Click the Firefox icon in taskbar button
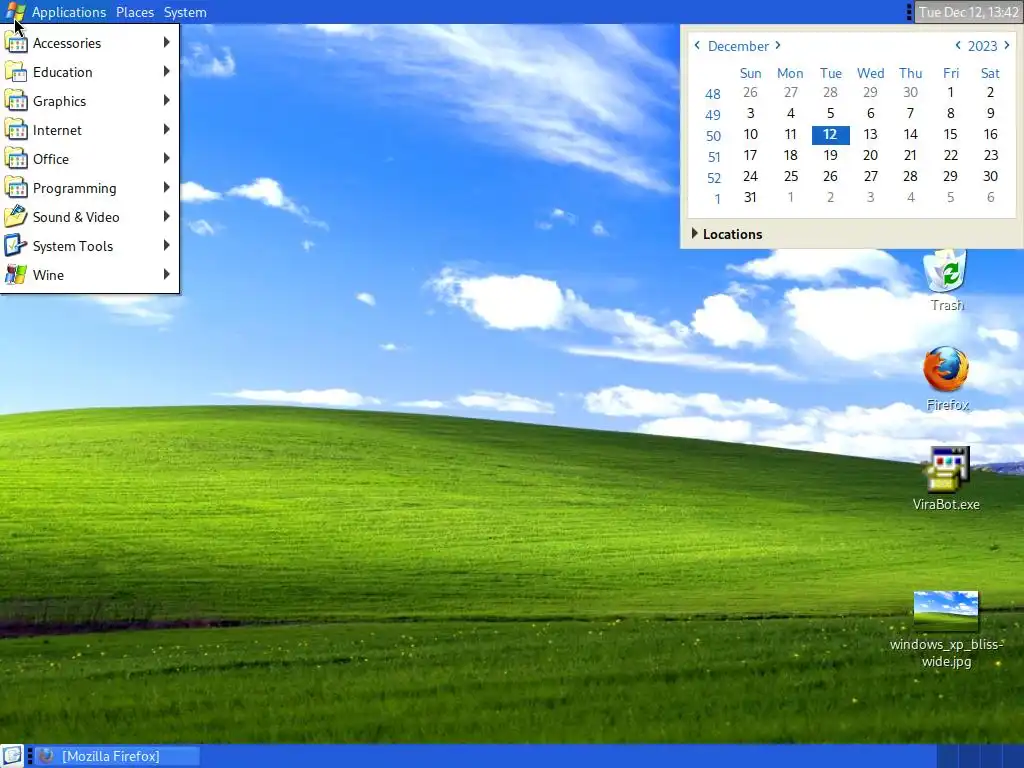 46,756
